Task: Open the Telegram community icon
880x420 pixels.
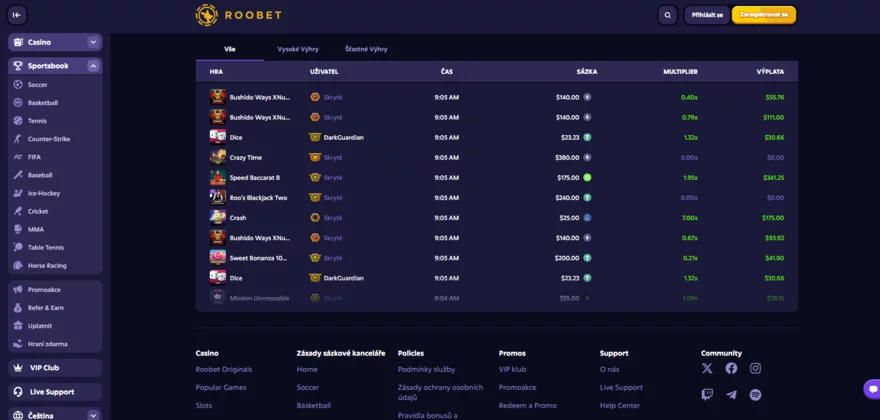Action: [731, 394]
